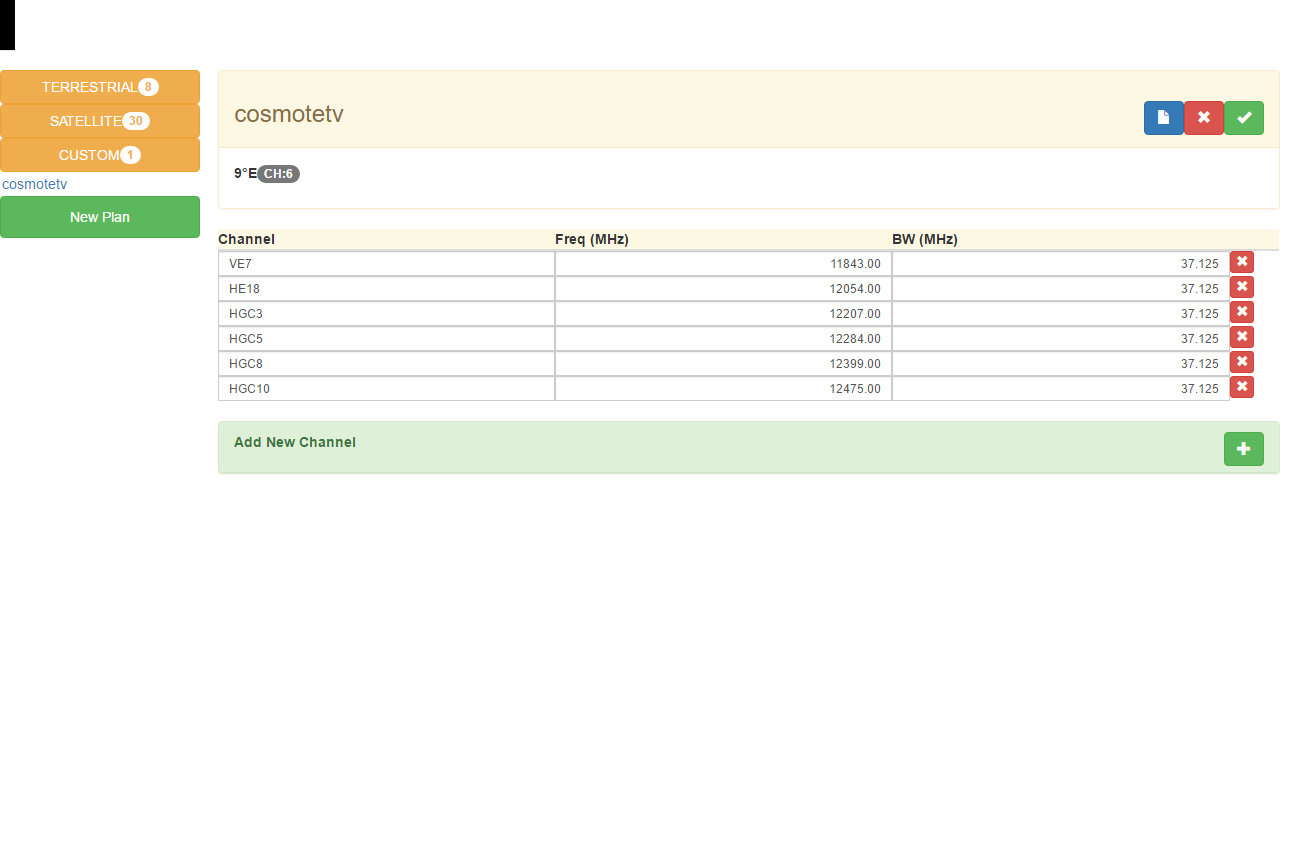Screen dimensions: 1295x866
Task: Click the BW (MHz) column header
Action: (x=925, y=239)
